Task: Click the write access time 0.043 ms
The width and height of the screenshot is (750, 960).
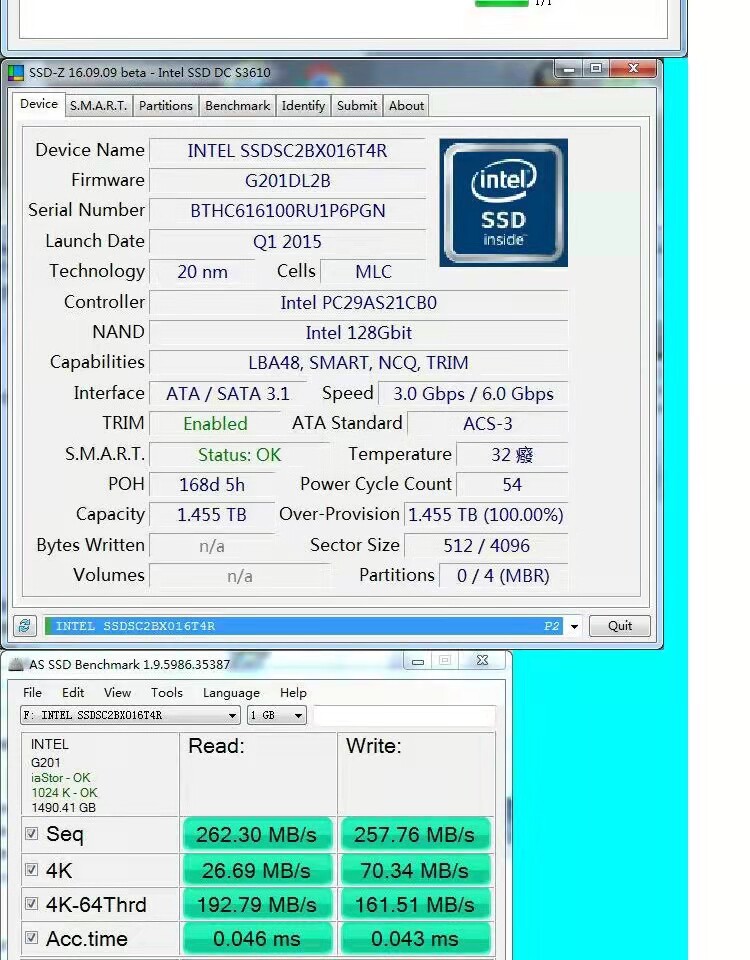Action: (414, 939)
